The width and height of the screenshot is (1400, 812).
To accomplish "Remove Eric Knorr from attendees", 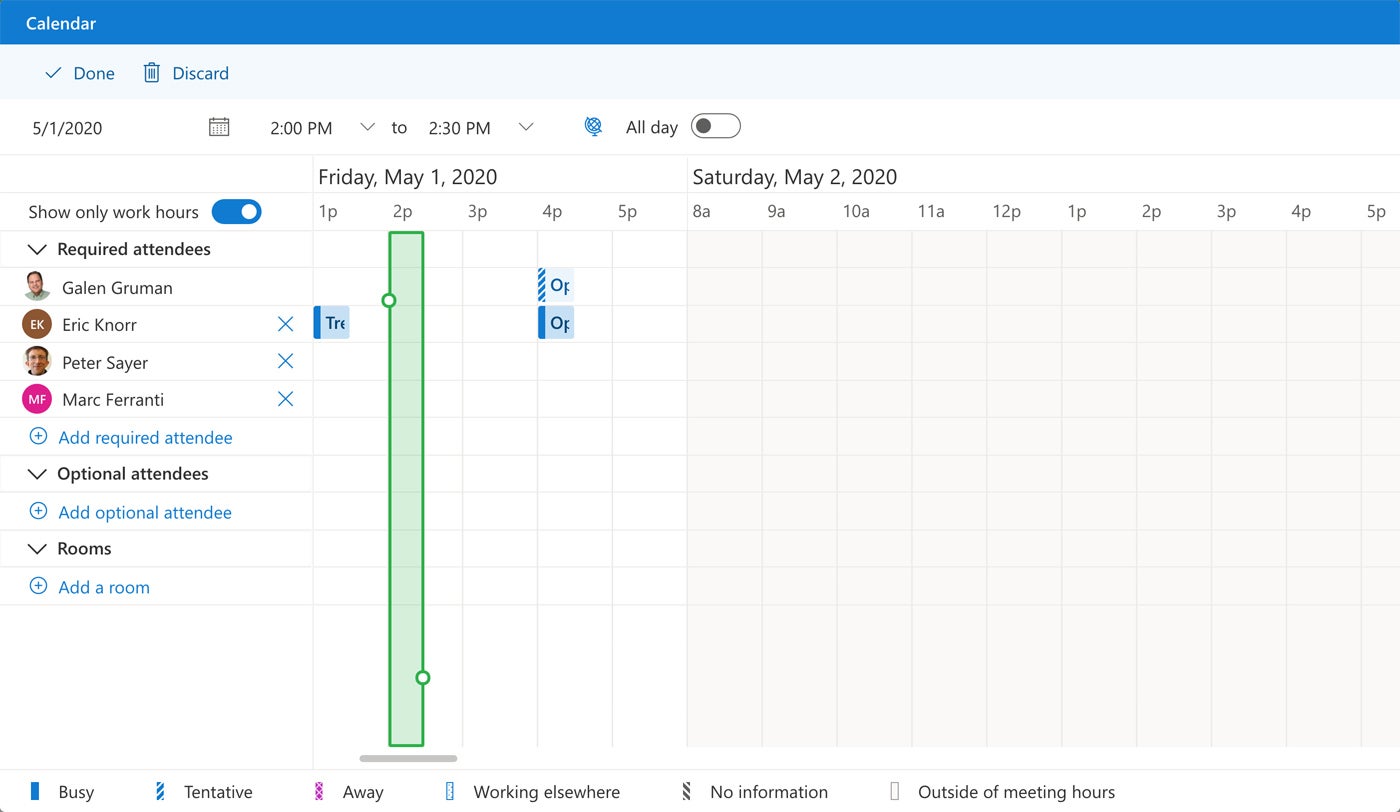I will coord(285,324).
